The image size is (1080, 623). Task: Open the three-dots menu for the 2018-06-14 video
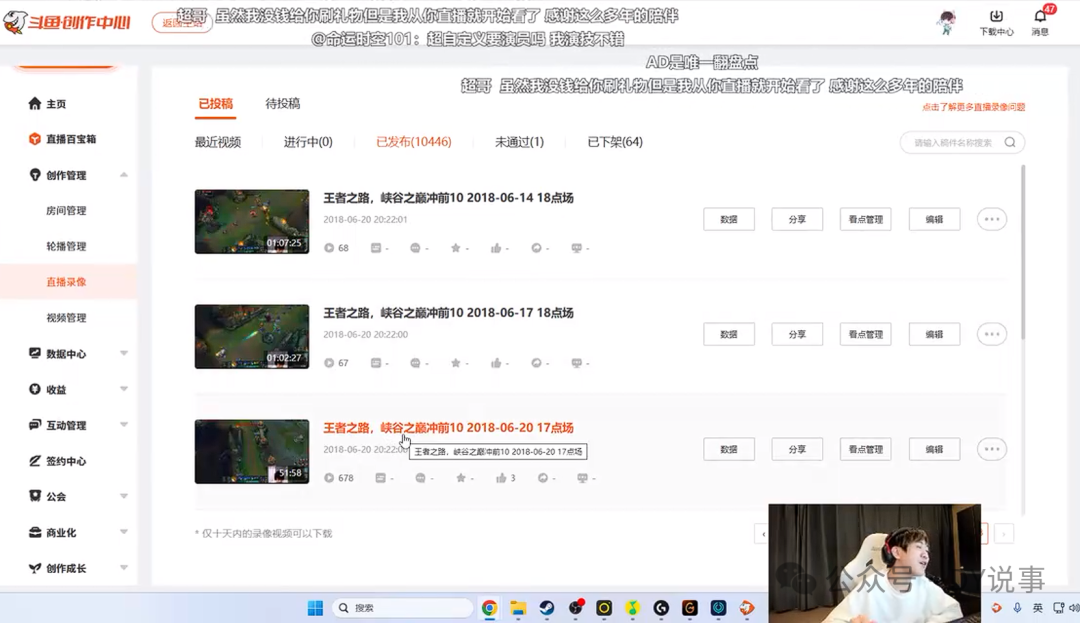992,220
